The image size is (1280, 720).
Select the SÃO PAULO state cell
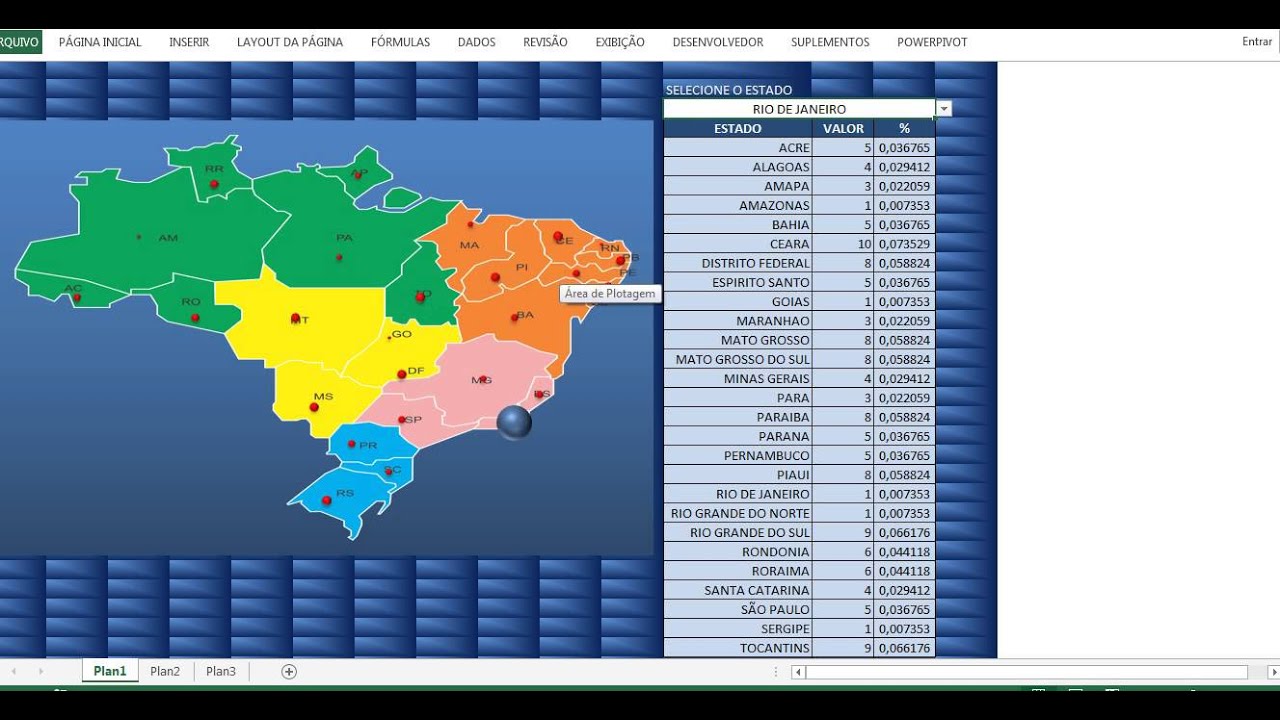click(x=738, y=609)
